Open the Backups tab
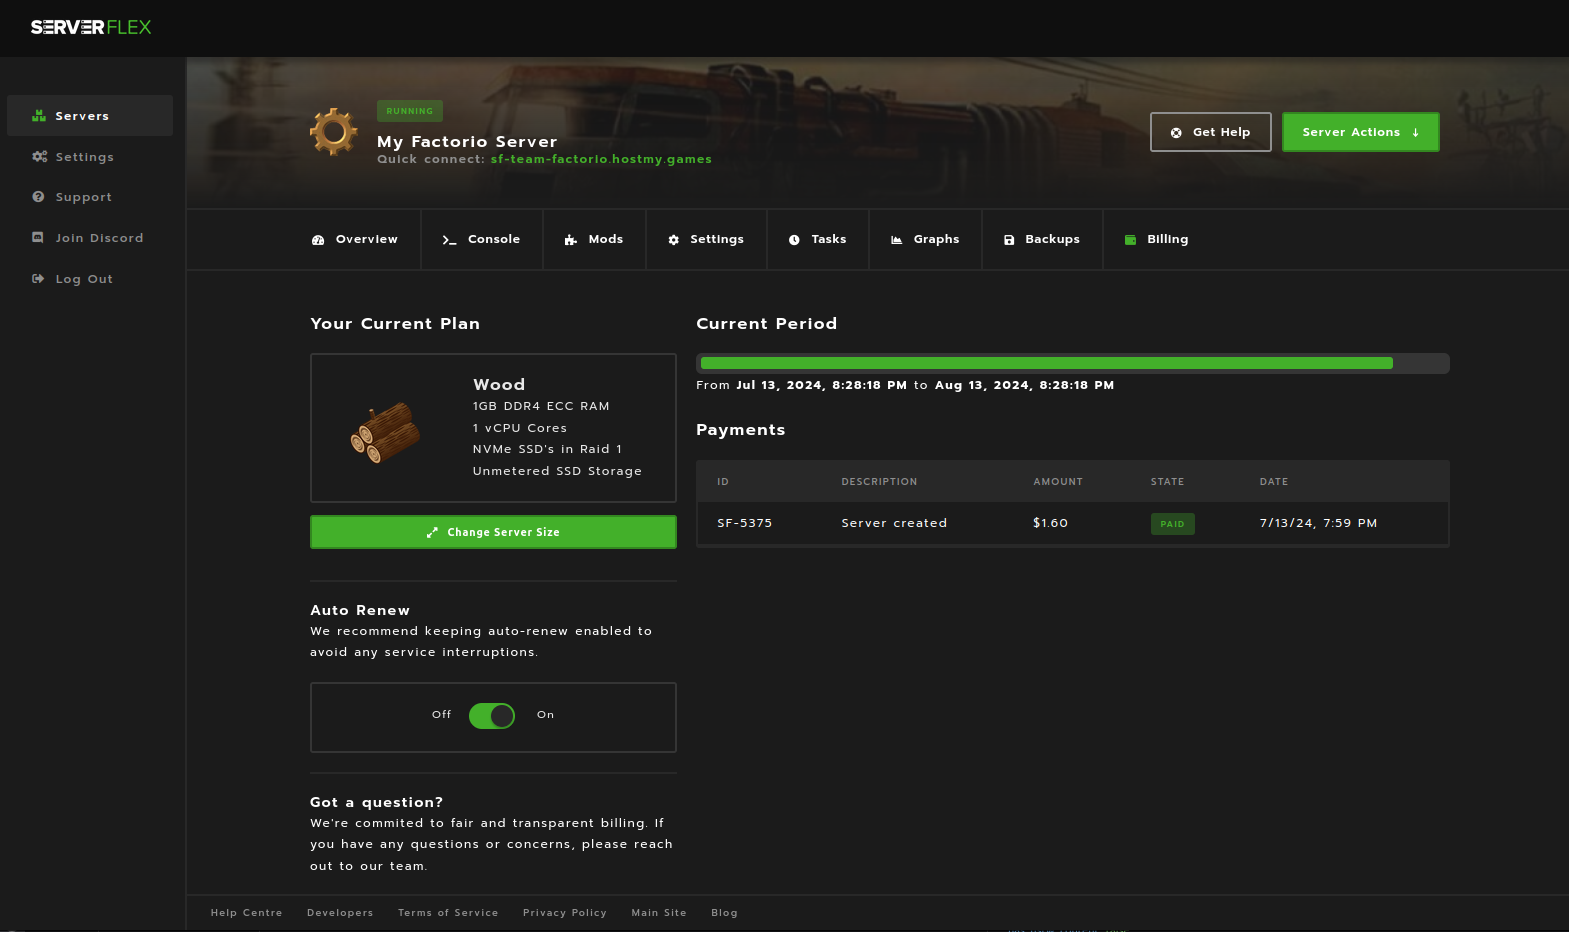Viewport: 1569px width, 932px height. click(1042, 240)
